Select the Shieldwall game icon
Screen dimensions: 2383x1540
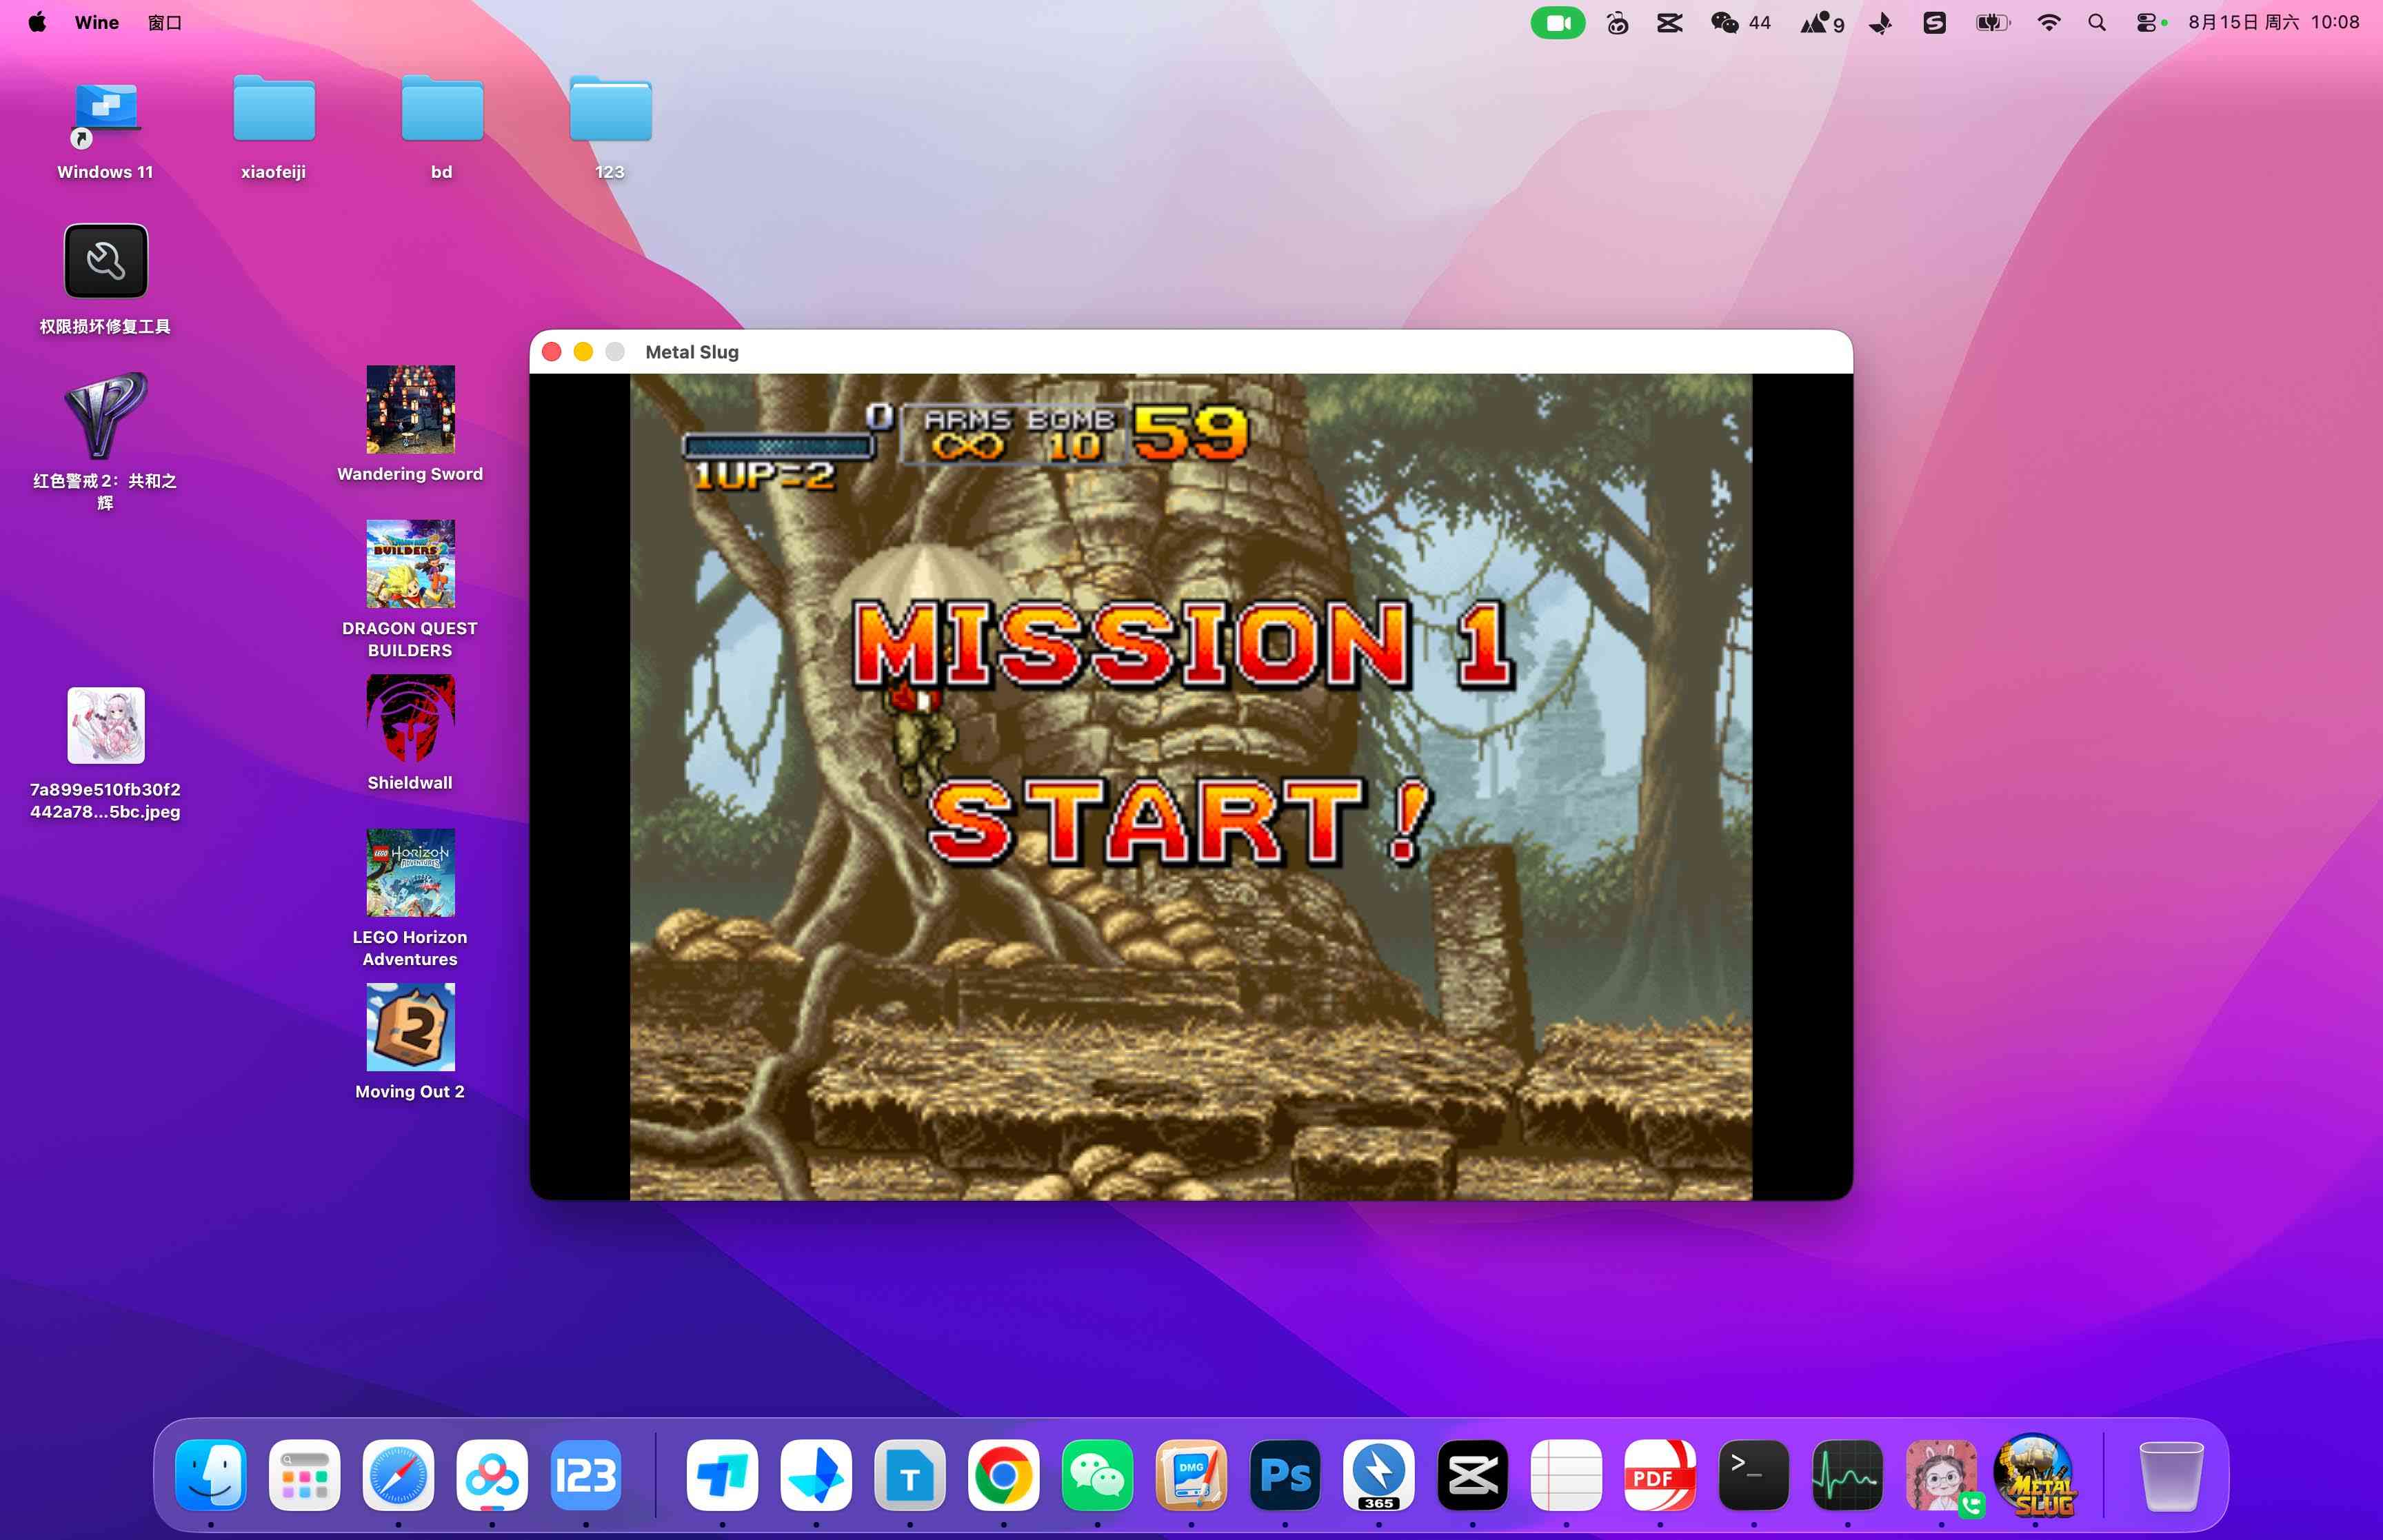coord(410,718)
